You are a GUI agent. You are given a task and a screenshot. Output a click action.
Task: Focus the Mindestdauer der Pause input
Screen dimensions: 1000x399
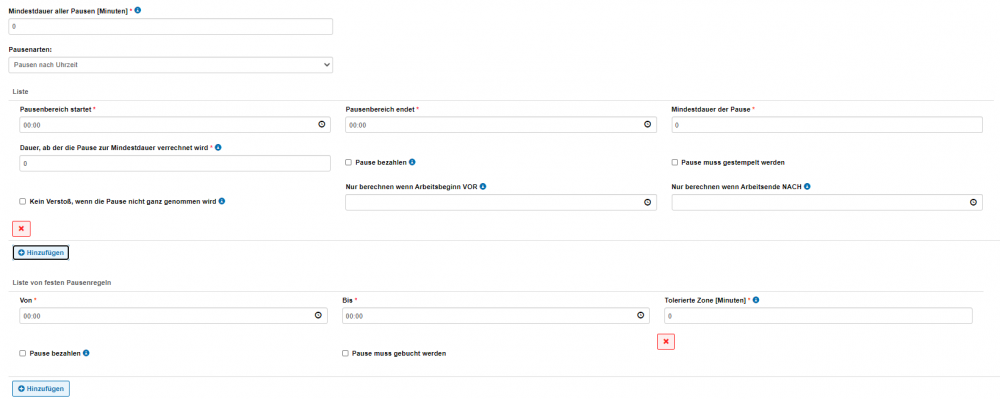pos(827,125)
